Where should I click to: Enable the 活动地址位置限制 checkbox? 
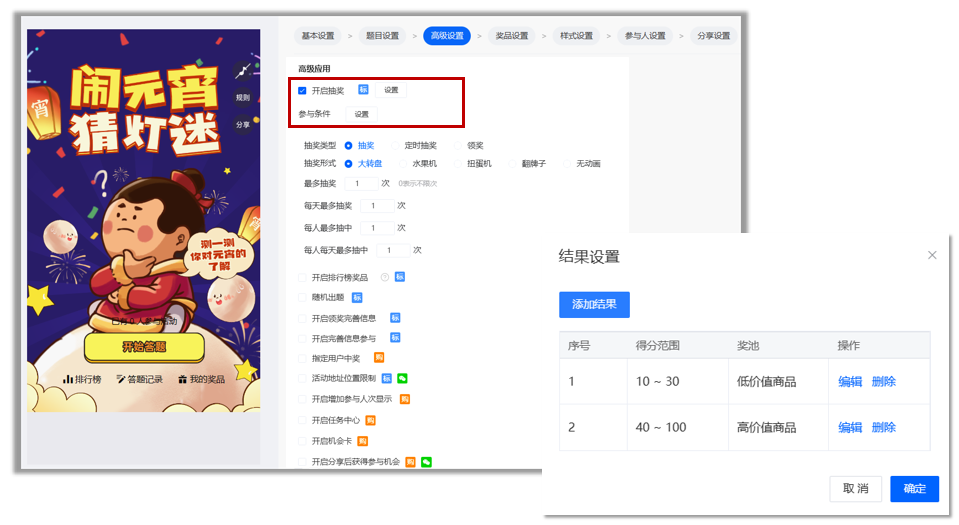(x=302, y=379)
